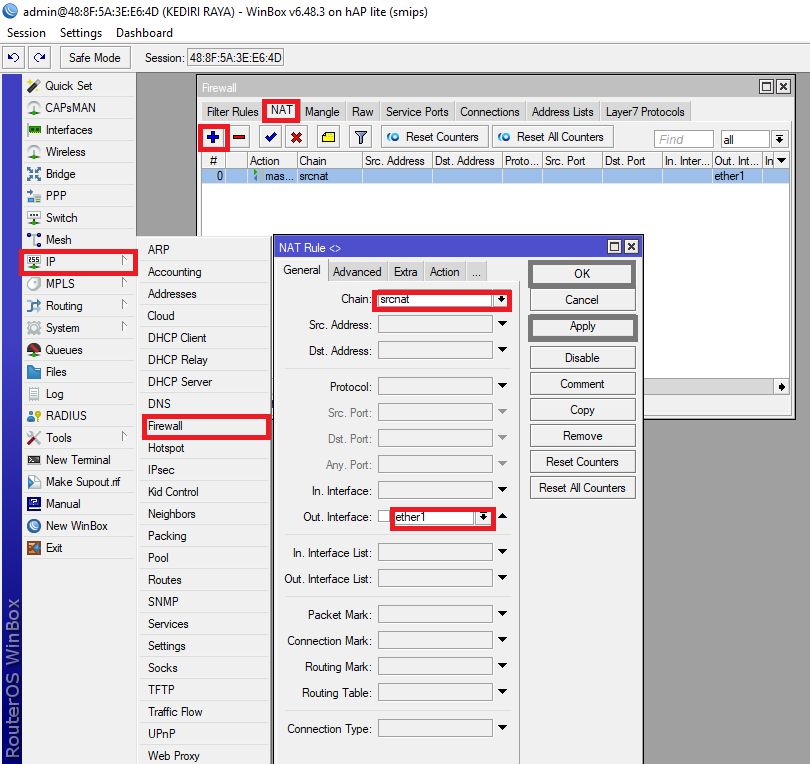Click the Find search field
Screen dimensions: 810x764
[683, 139]
